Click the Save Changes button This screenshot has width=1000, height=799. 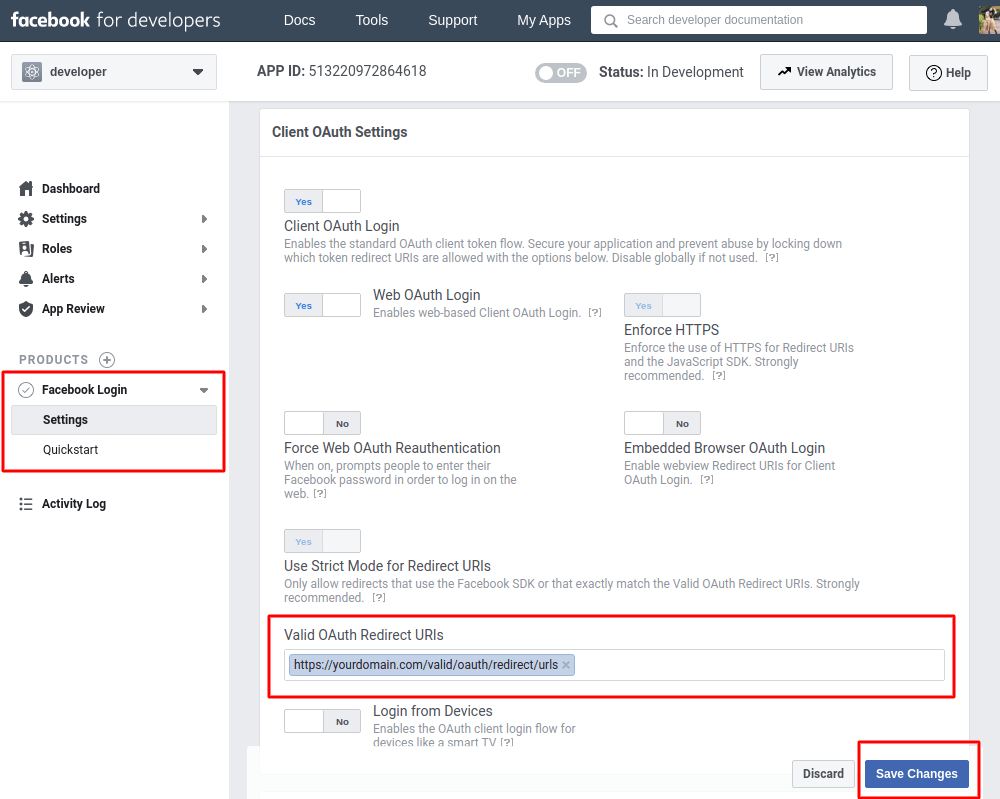[916, 773]
